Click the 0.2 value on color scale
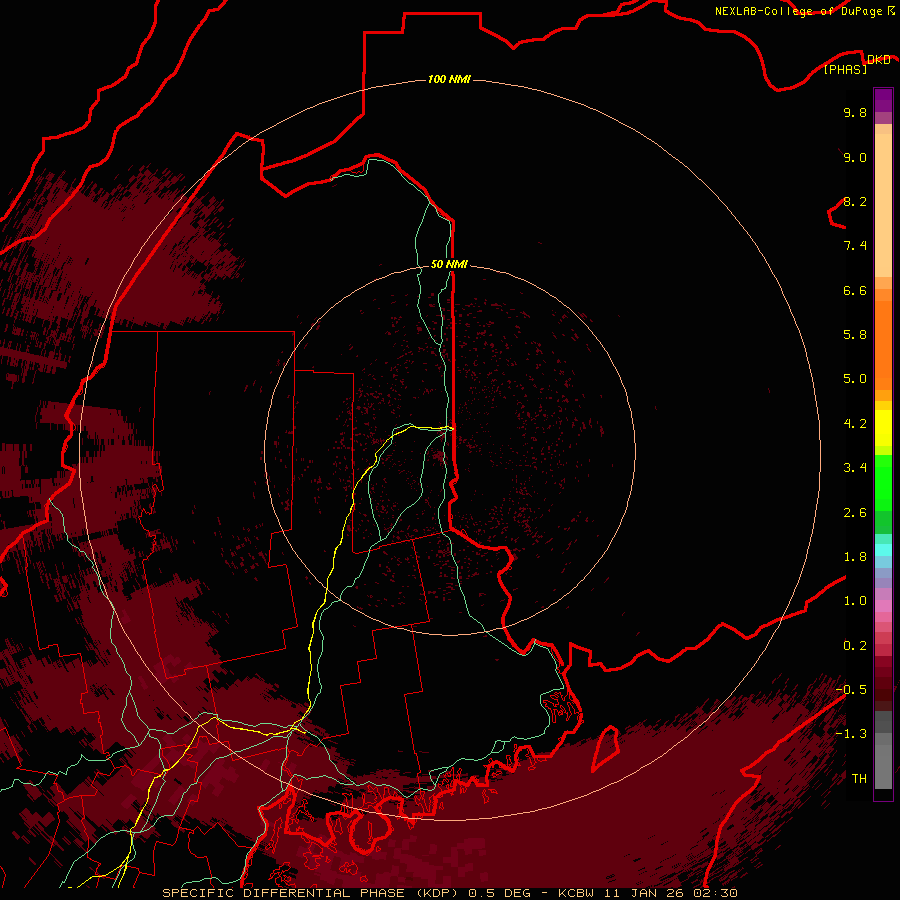 click(855, 646)
